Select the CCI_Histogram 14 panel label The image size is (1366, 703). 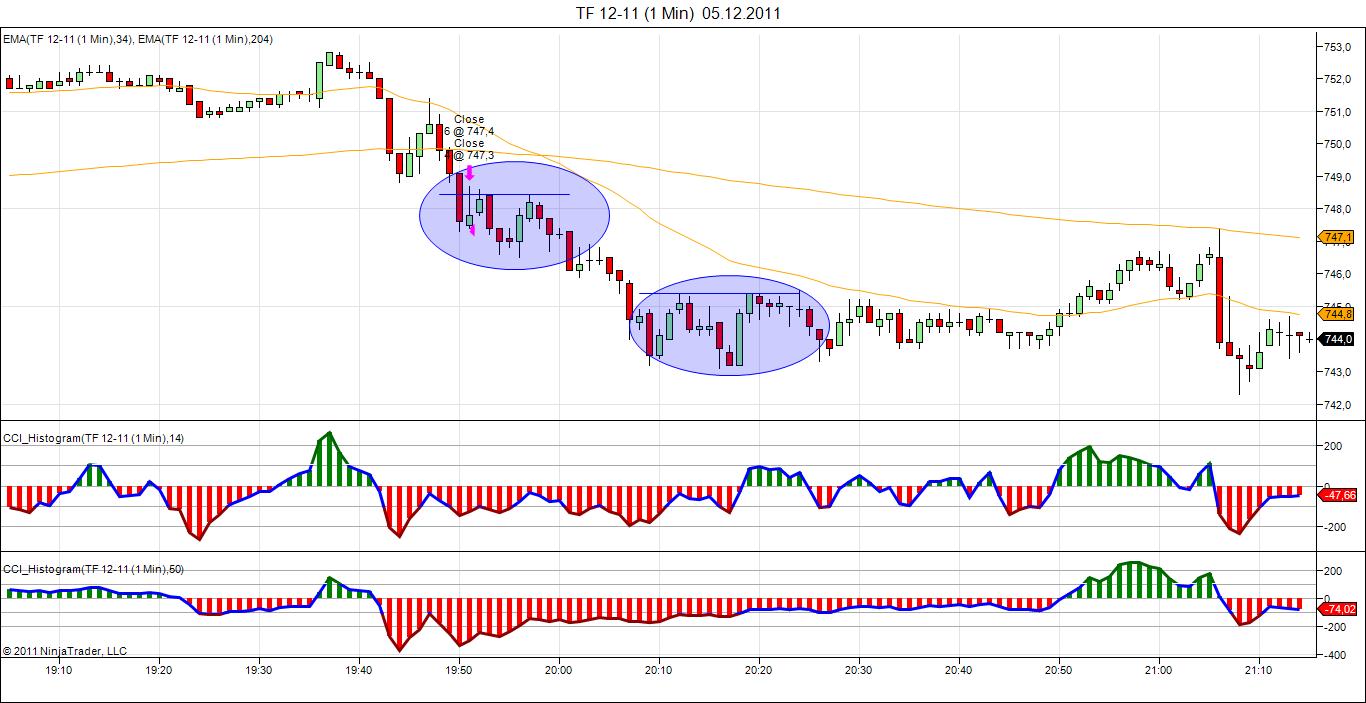pos(94,438)
